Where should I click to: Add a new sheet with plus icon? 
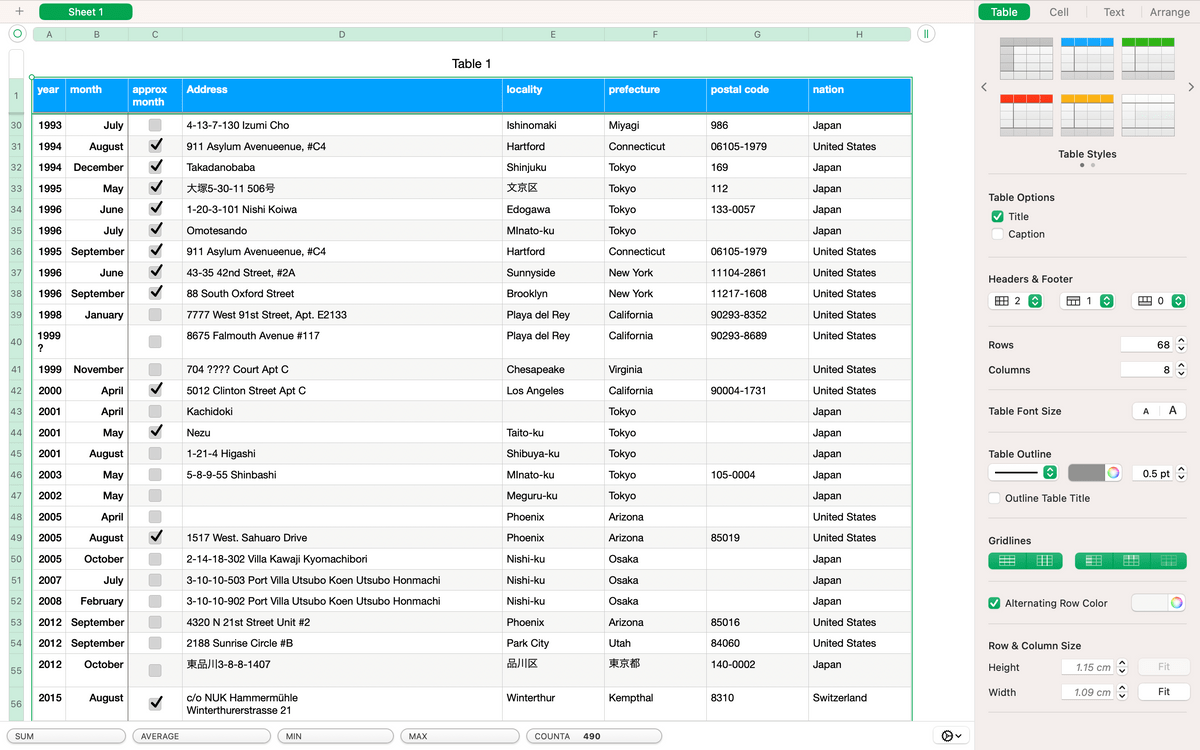[19, 12]
